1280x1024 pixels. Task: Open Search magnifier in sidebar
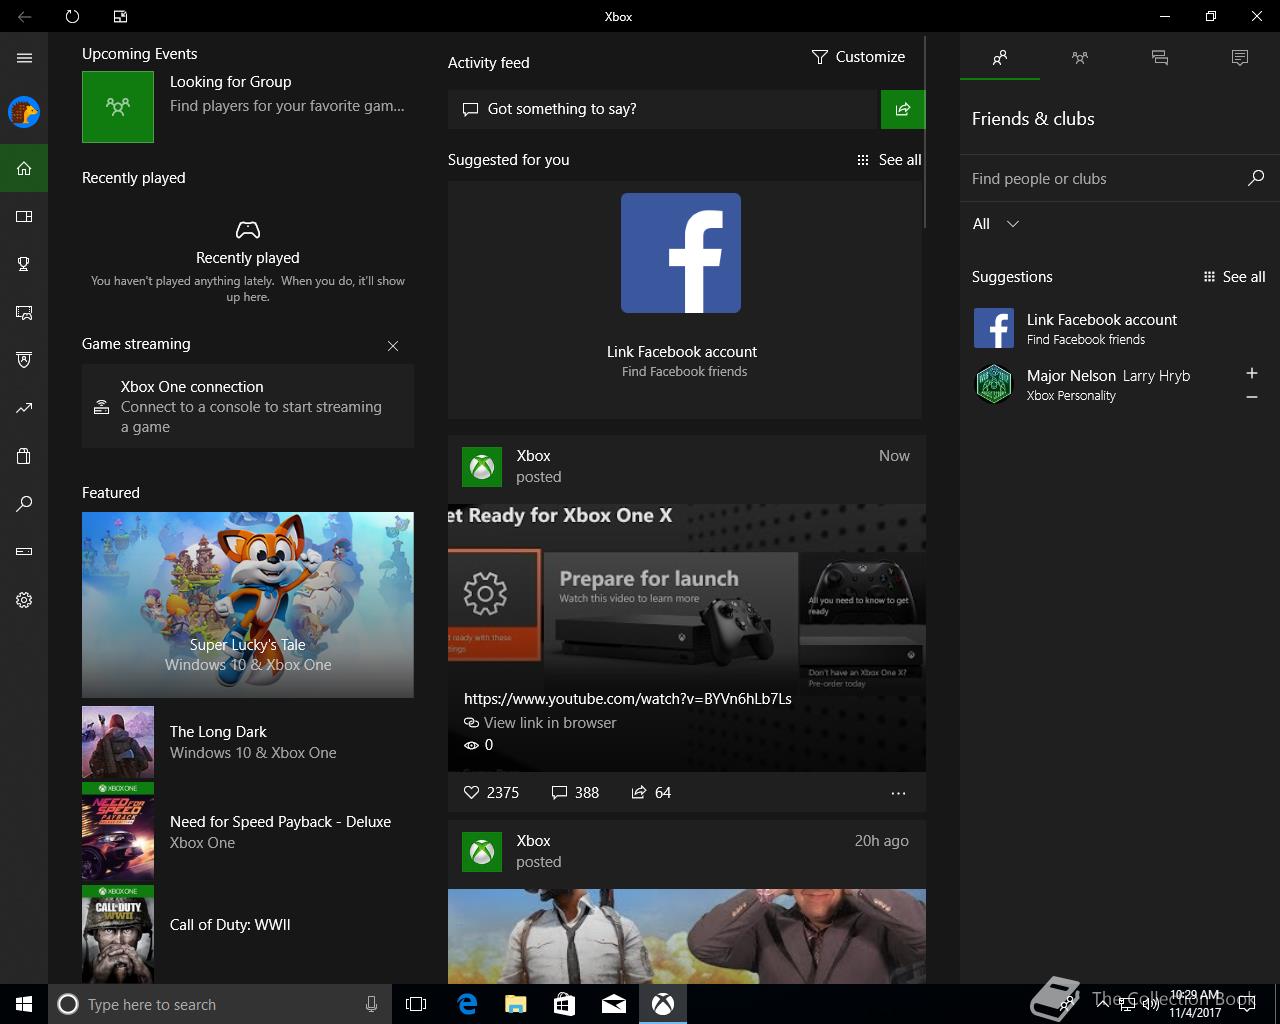pos(24,504)
